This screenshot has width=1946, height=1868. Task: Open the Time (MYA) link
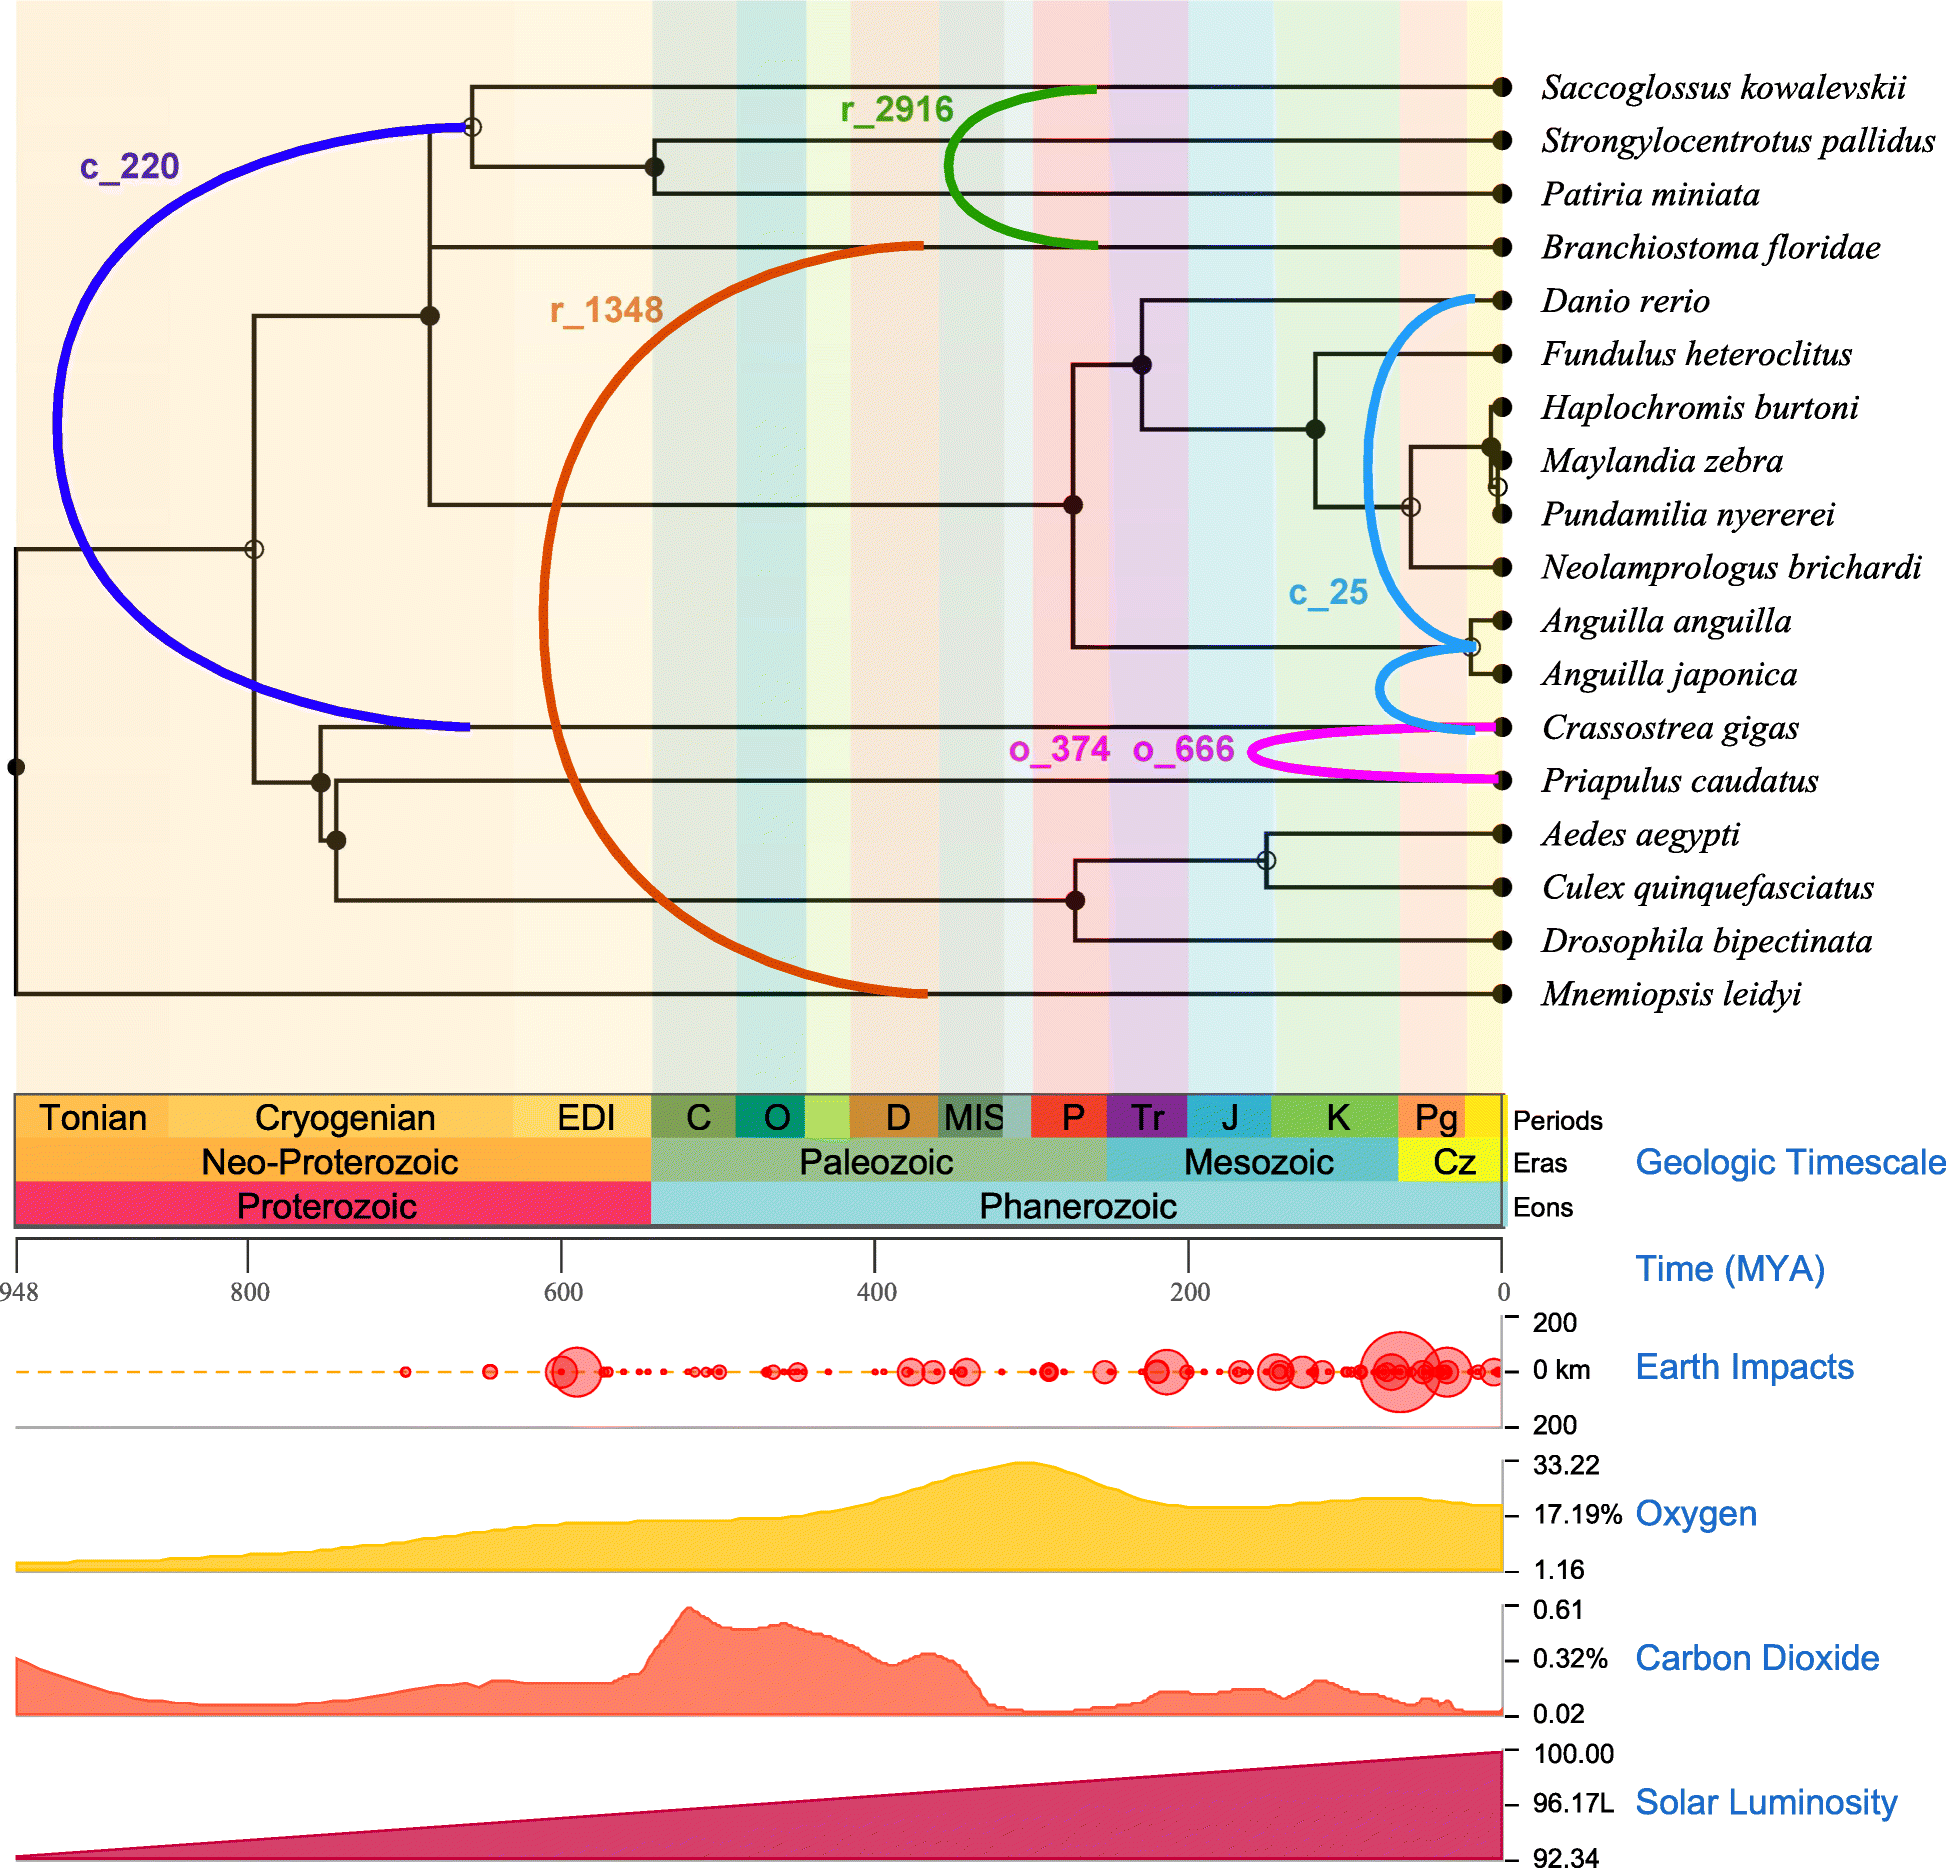pyautogui.click(x=1730, y=1269)
